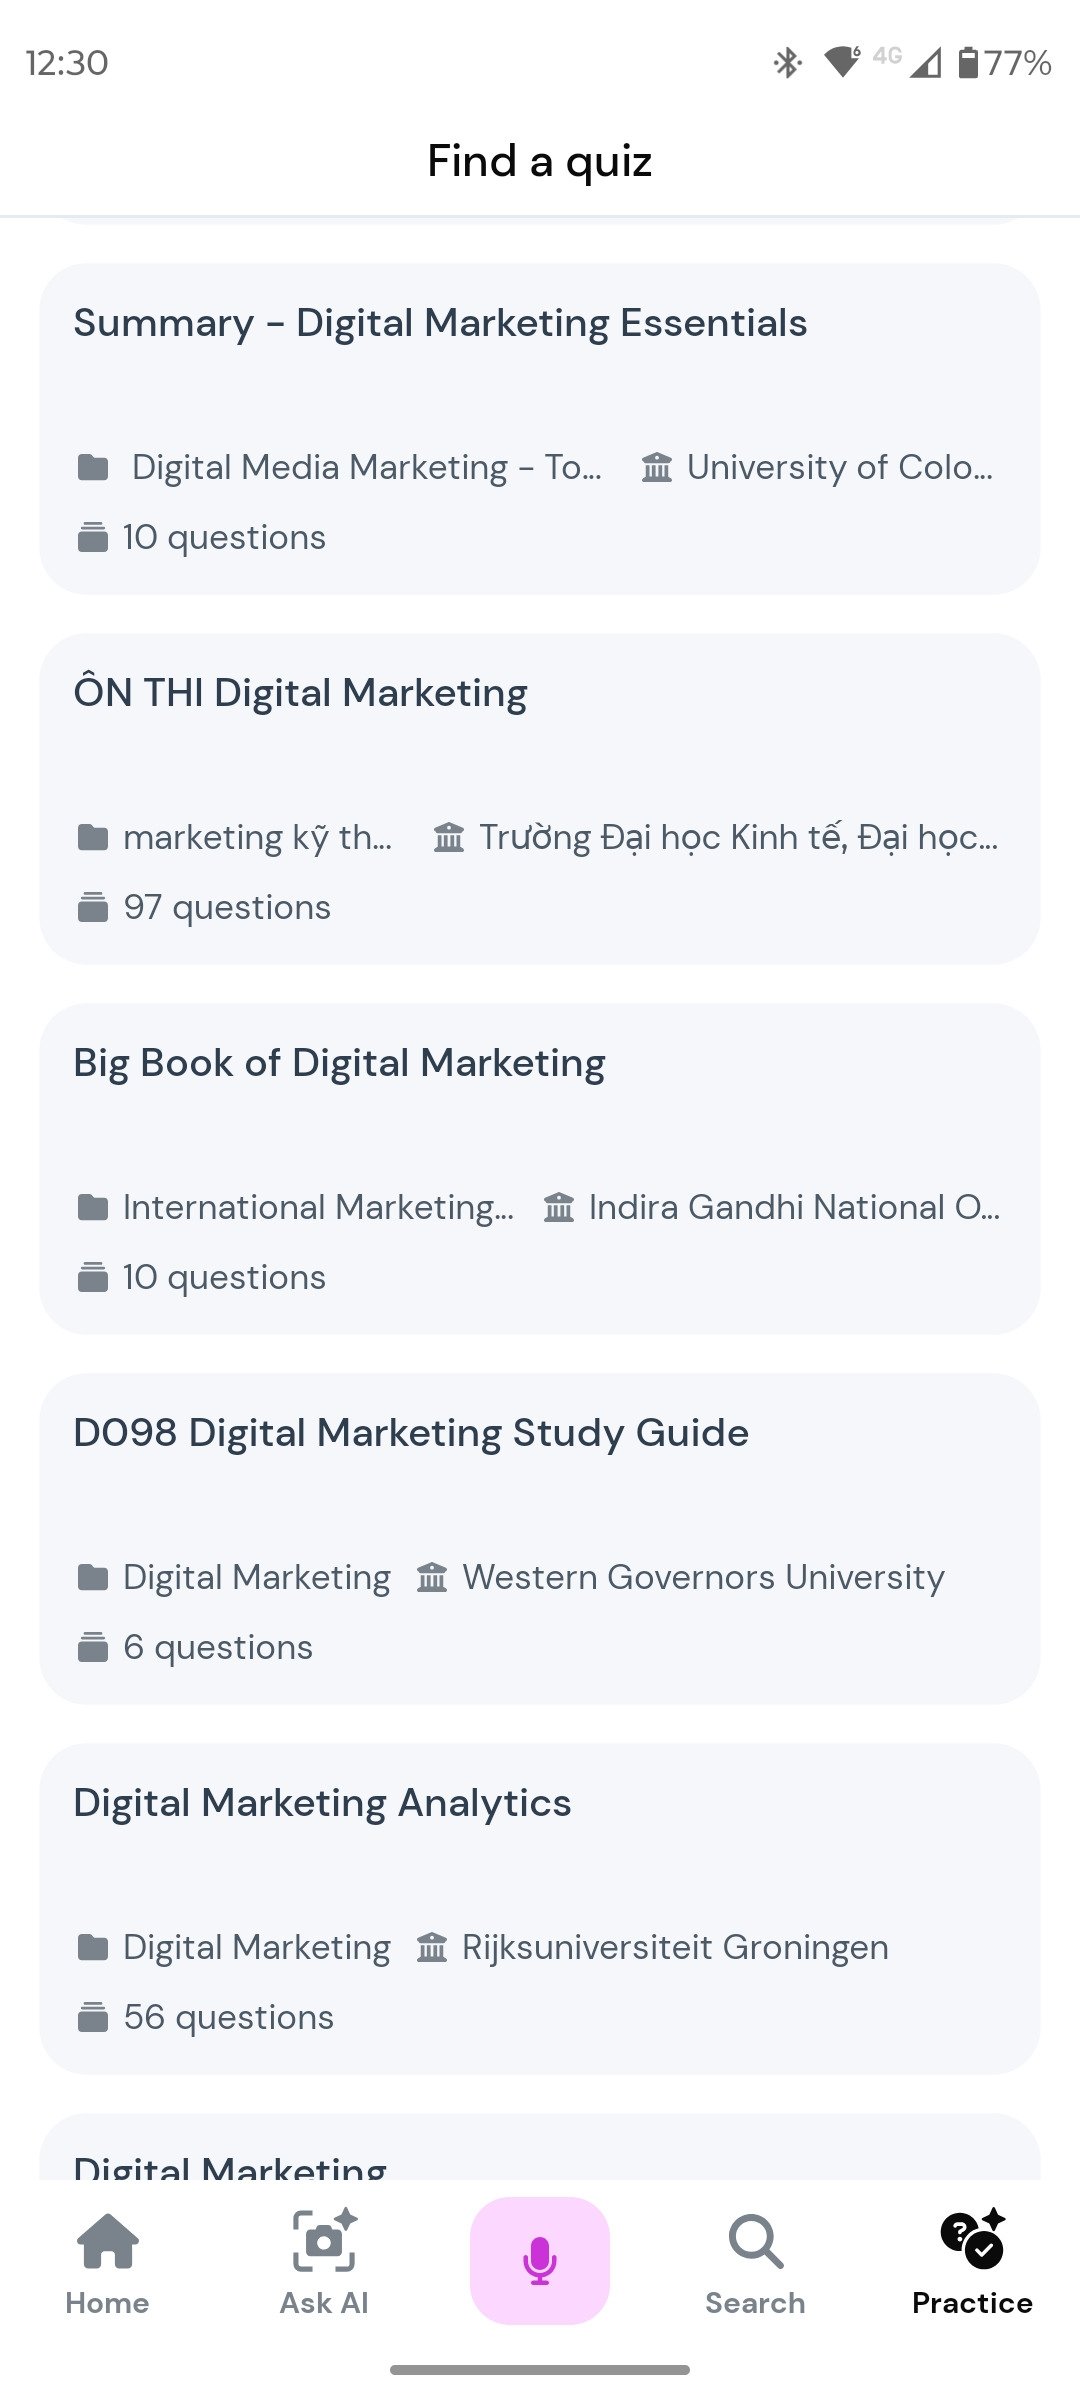
Task: Tap the battery status icon
Action: pyautogui.click(x=967, y=63)
